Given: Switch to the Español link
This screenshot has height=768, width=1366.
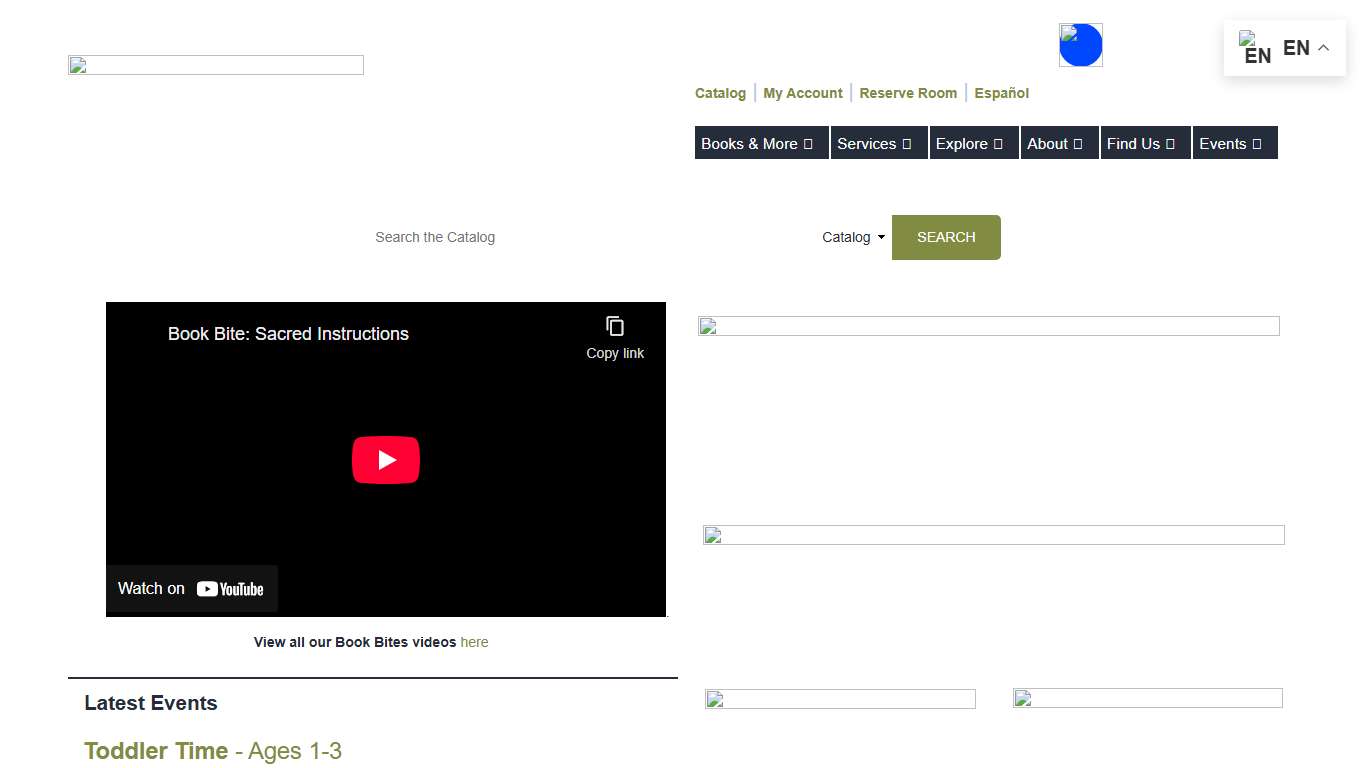Looking at the screenshot, I should tap(1001, 93).
